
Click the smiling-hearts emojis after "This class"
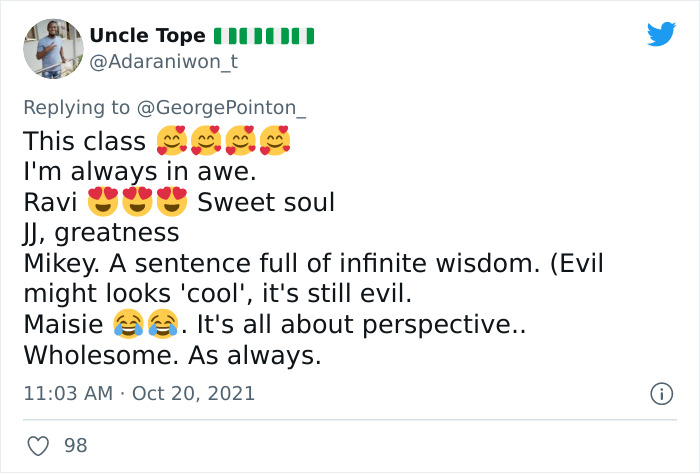click(x=224, y=141)
